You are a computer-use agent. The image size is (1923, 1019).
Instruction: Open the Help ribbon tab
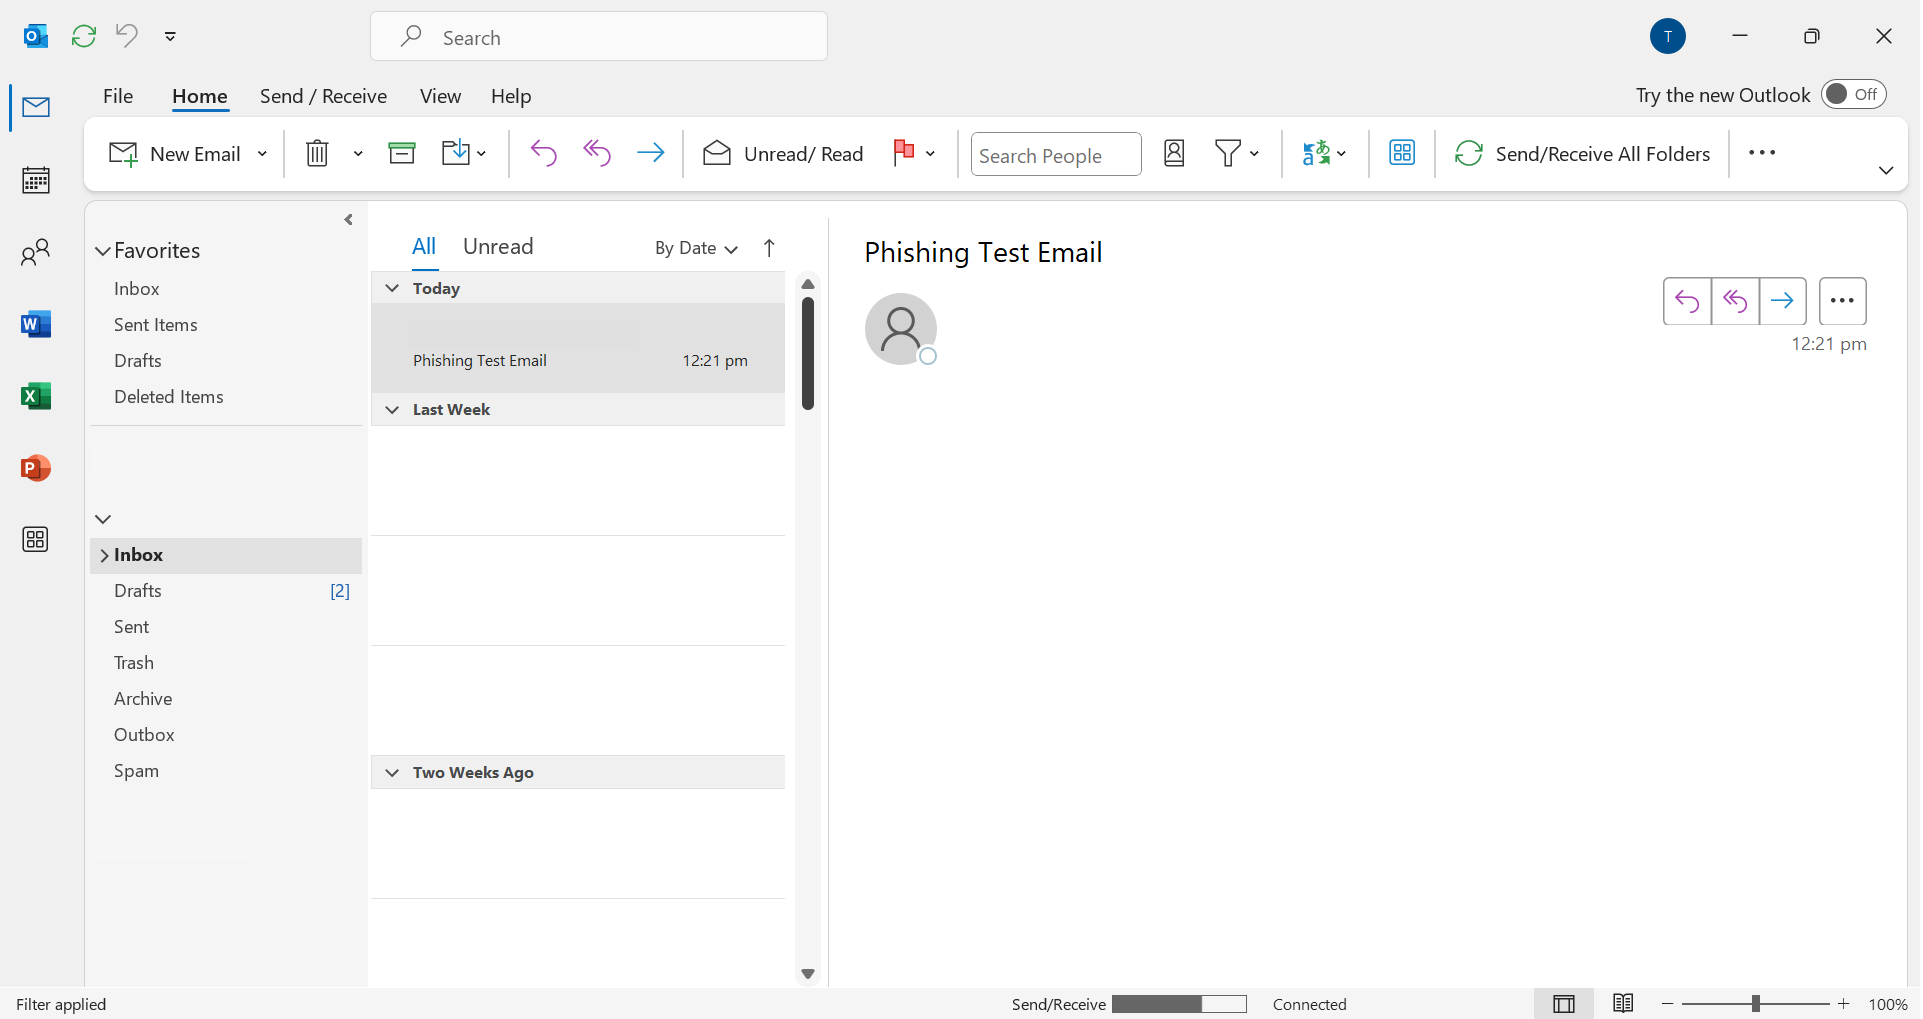click(511, 96)
